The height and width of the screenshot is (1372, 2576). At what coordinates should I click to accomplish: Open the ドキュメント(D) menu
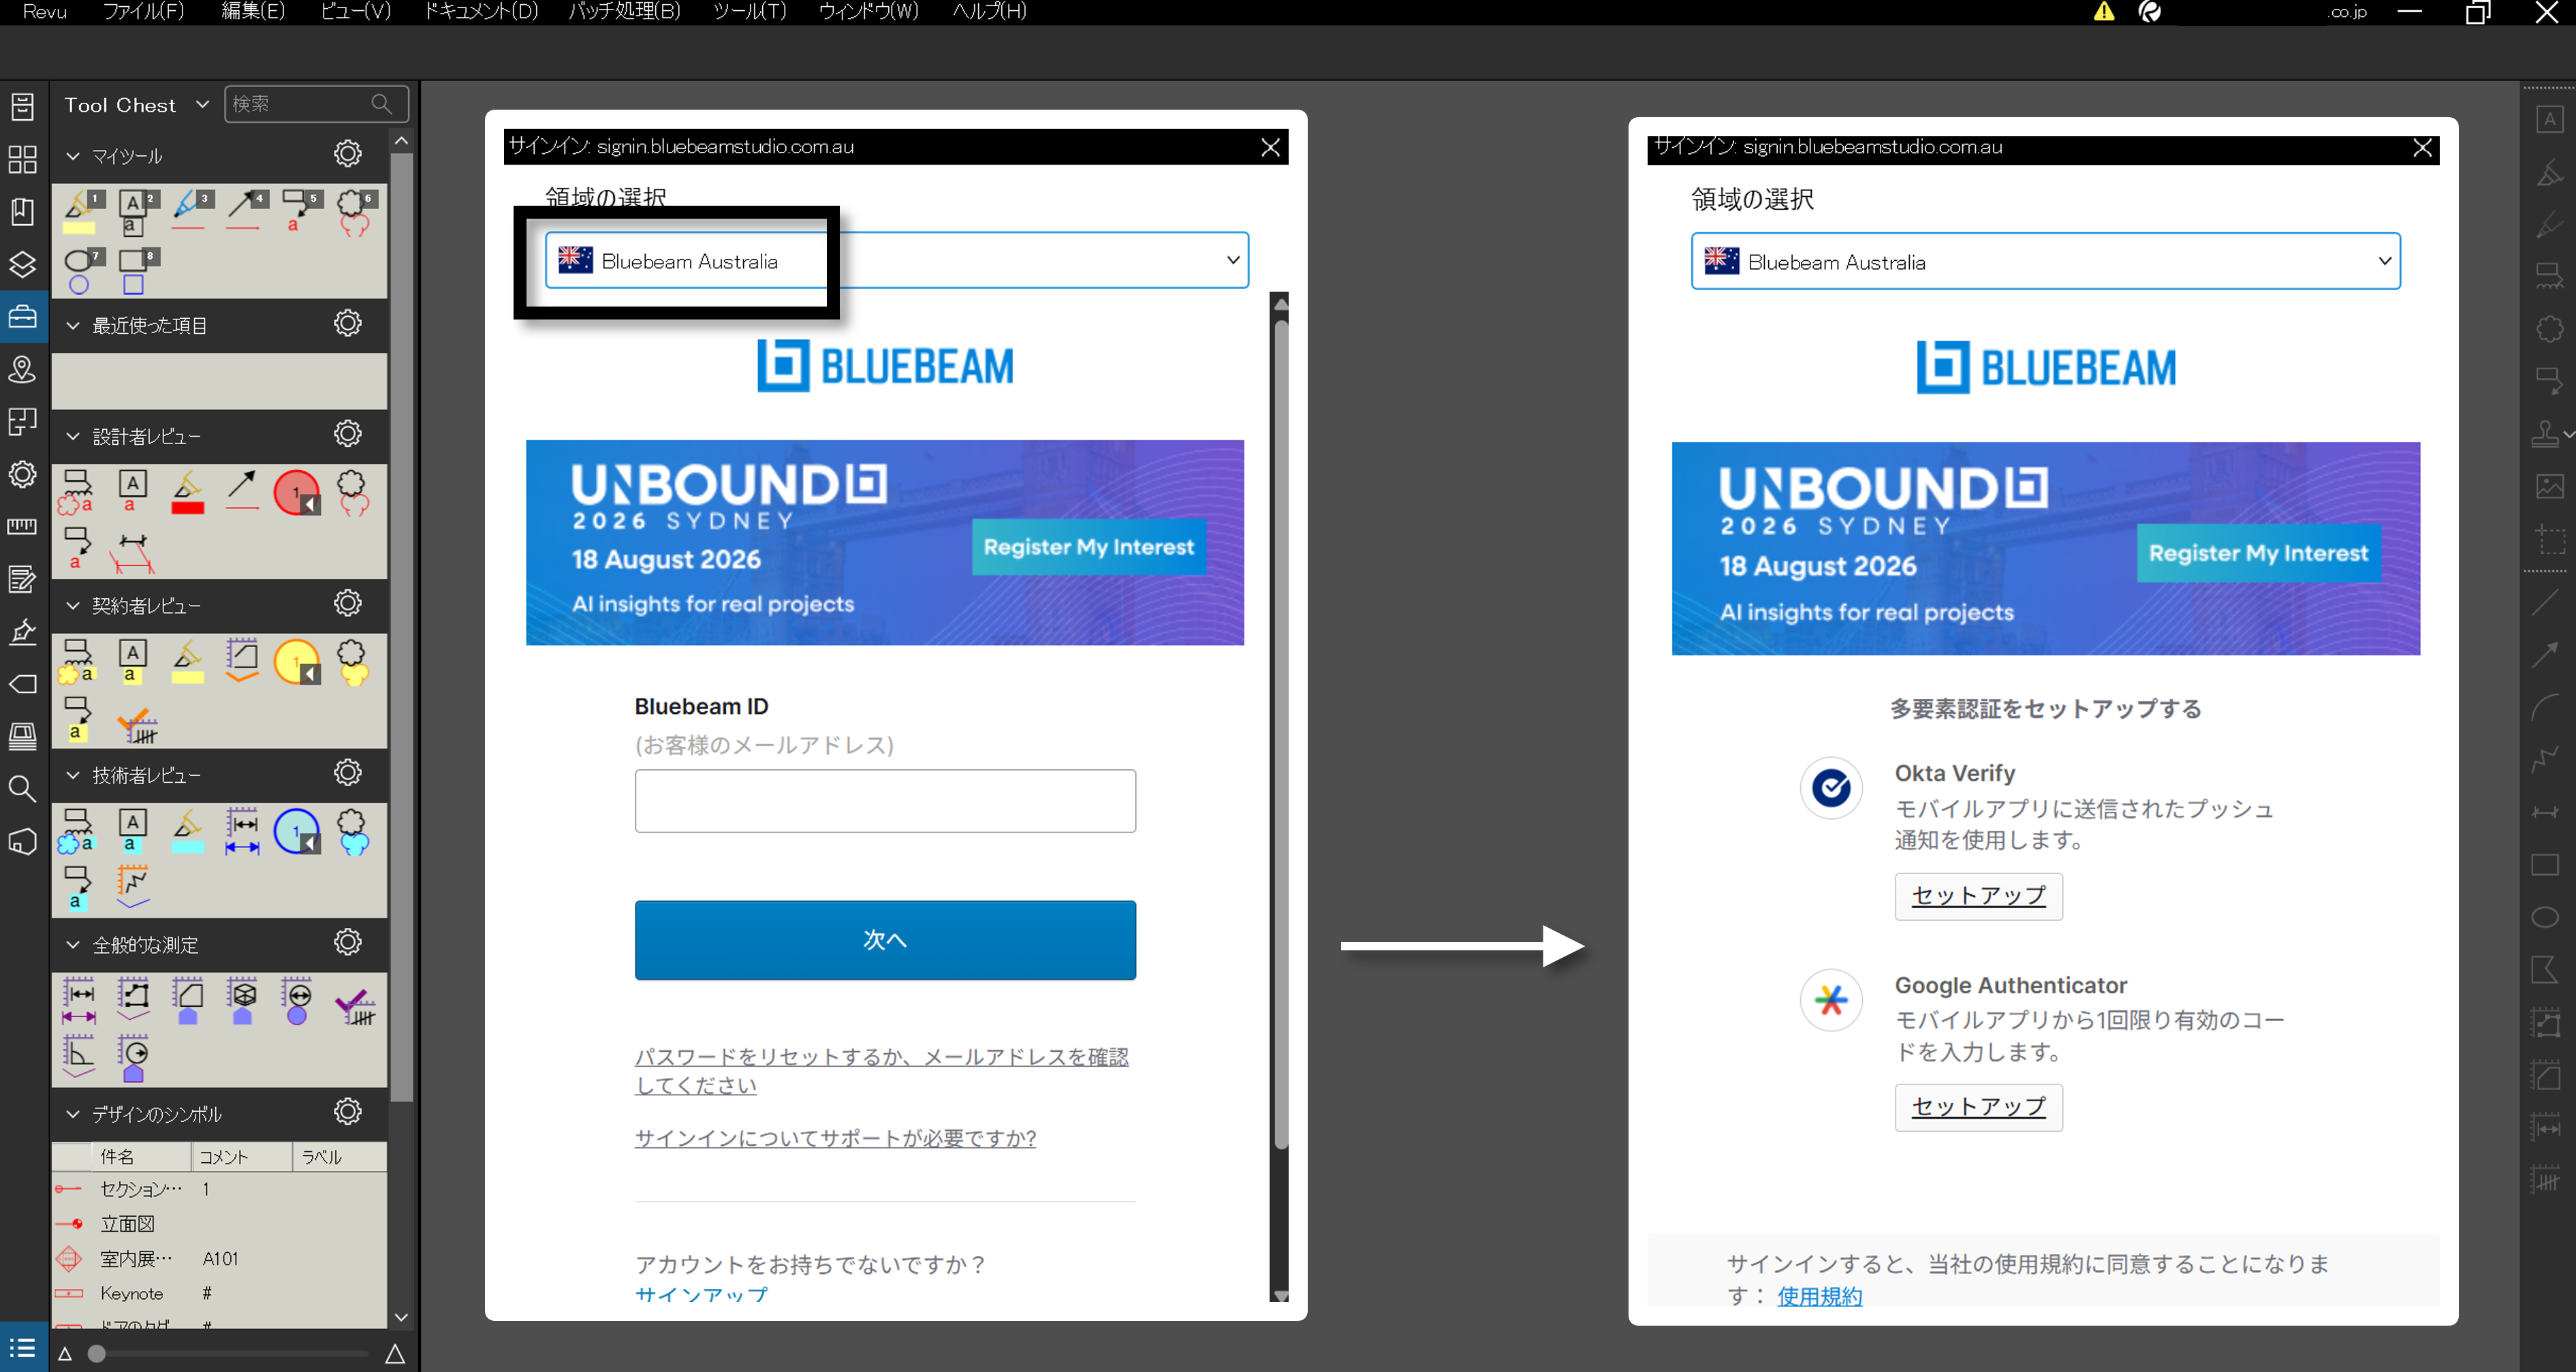(x=481, y=12)
